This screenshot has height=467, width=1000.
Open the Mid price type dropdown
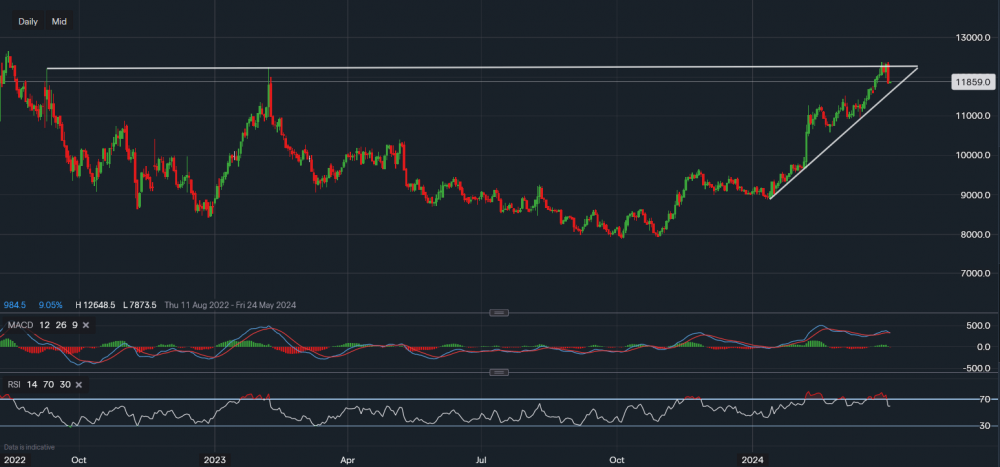(x=59, y=20)
